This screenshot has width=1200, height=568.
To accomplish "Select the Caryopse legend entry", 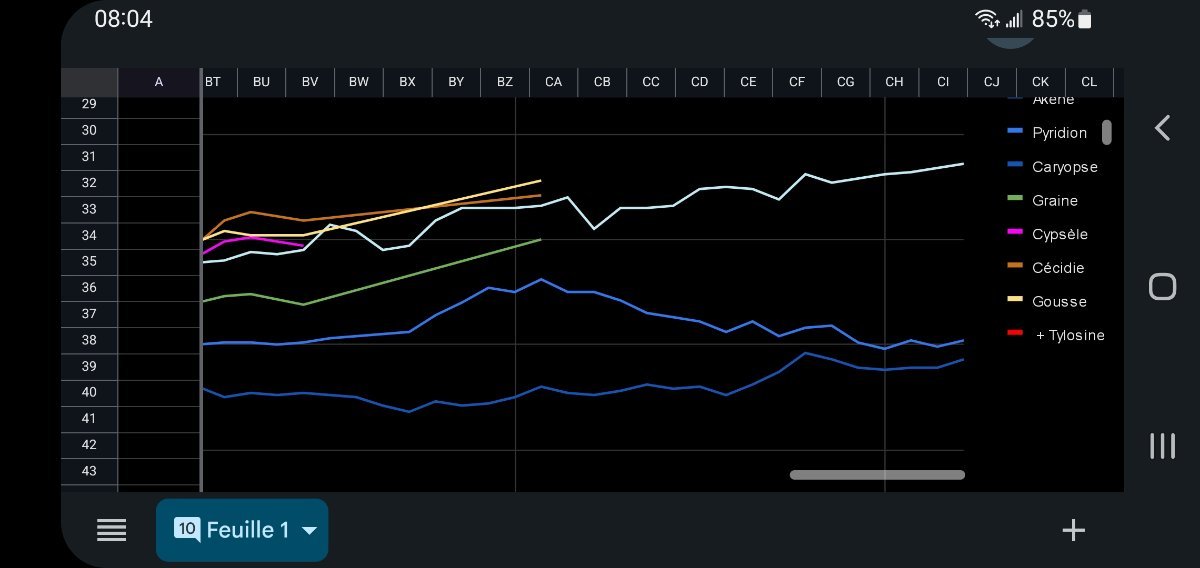I will [1064, 167].
